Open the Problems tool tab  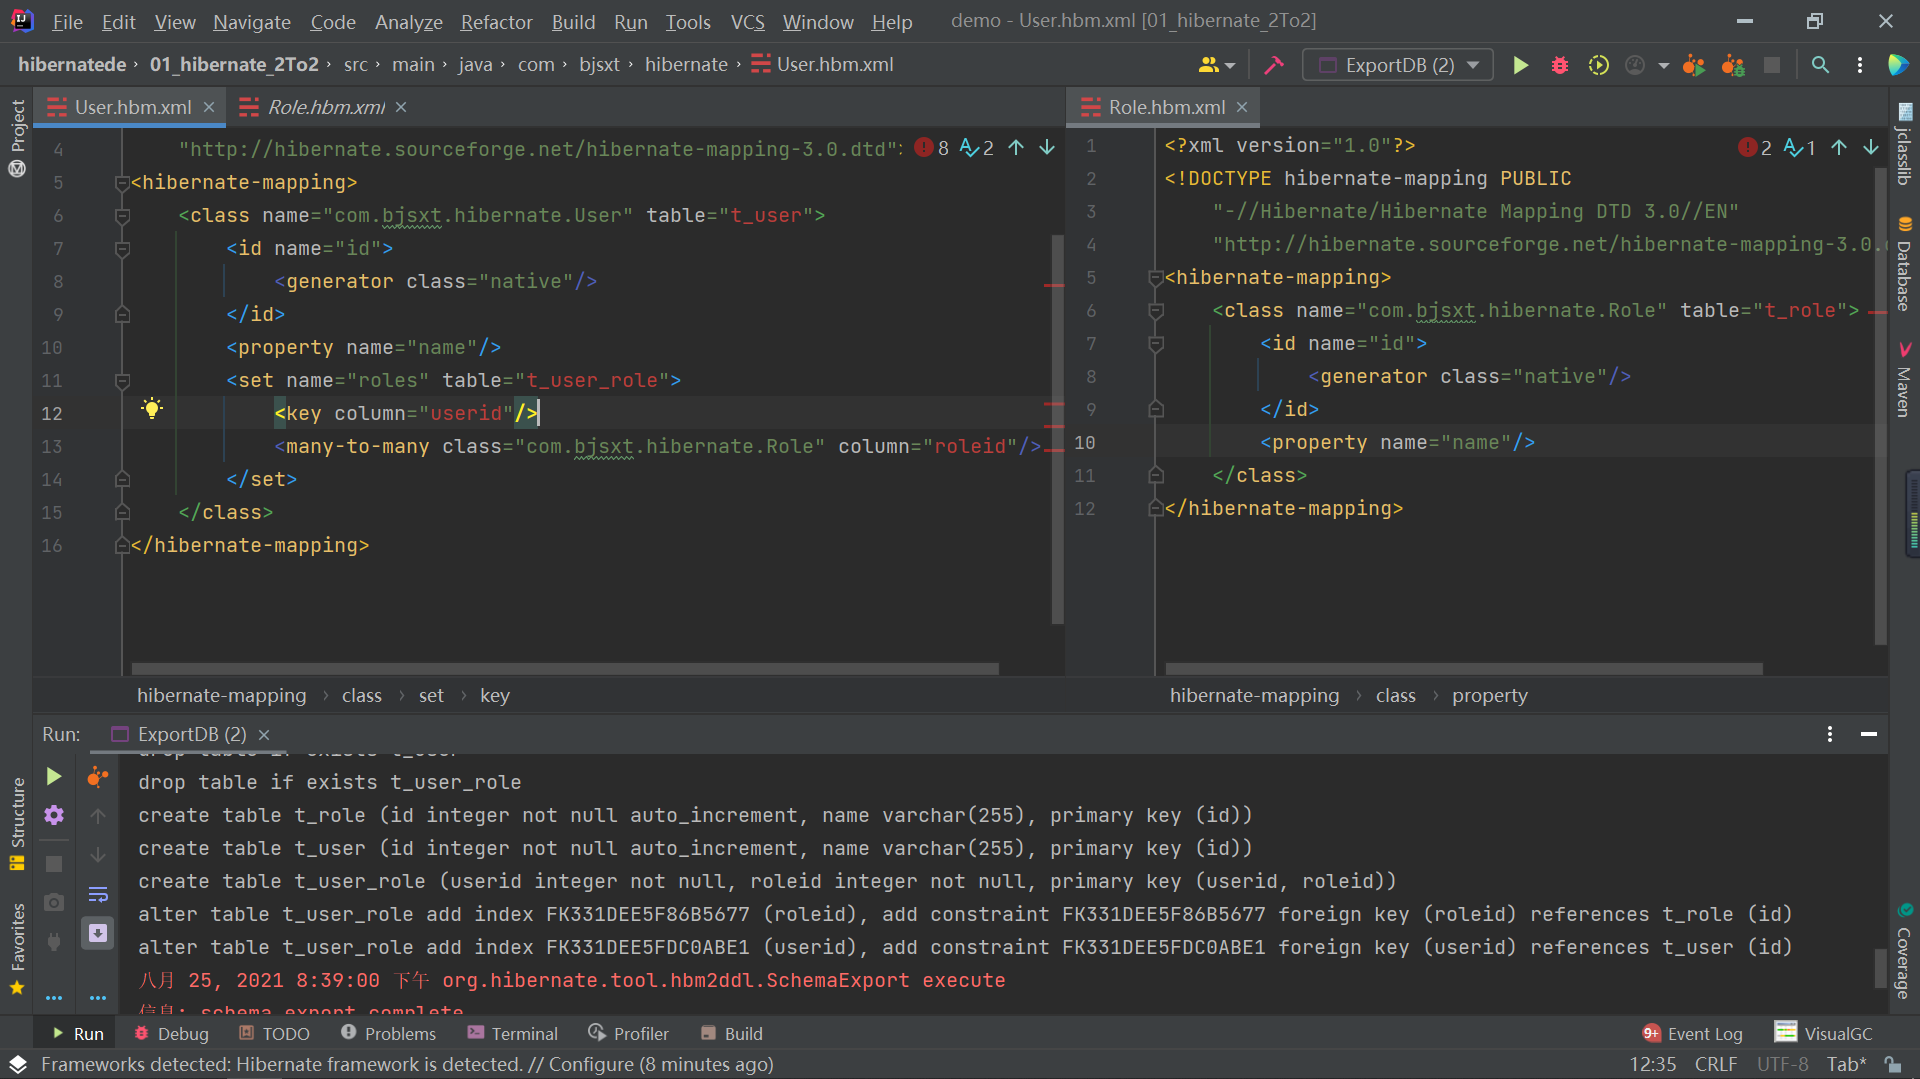(x=389, y=1033)
